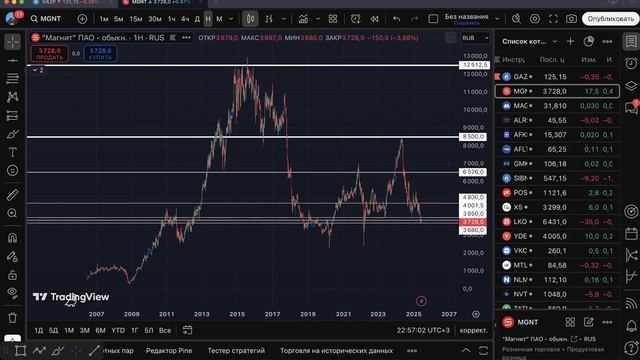Start bar replay mode
Viewport: 640px width, 360px height.
(374, 19)
